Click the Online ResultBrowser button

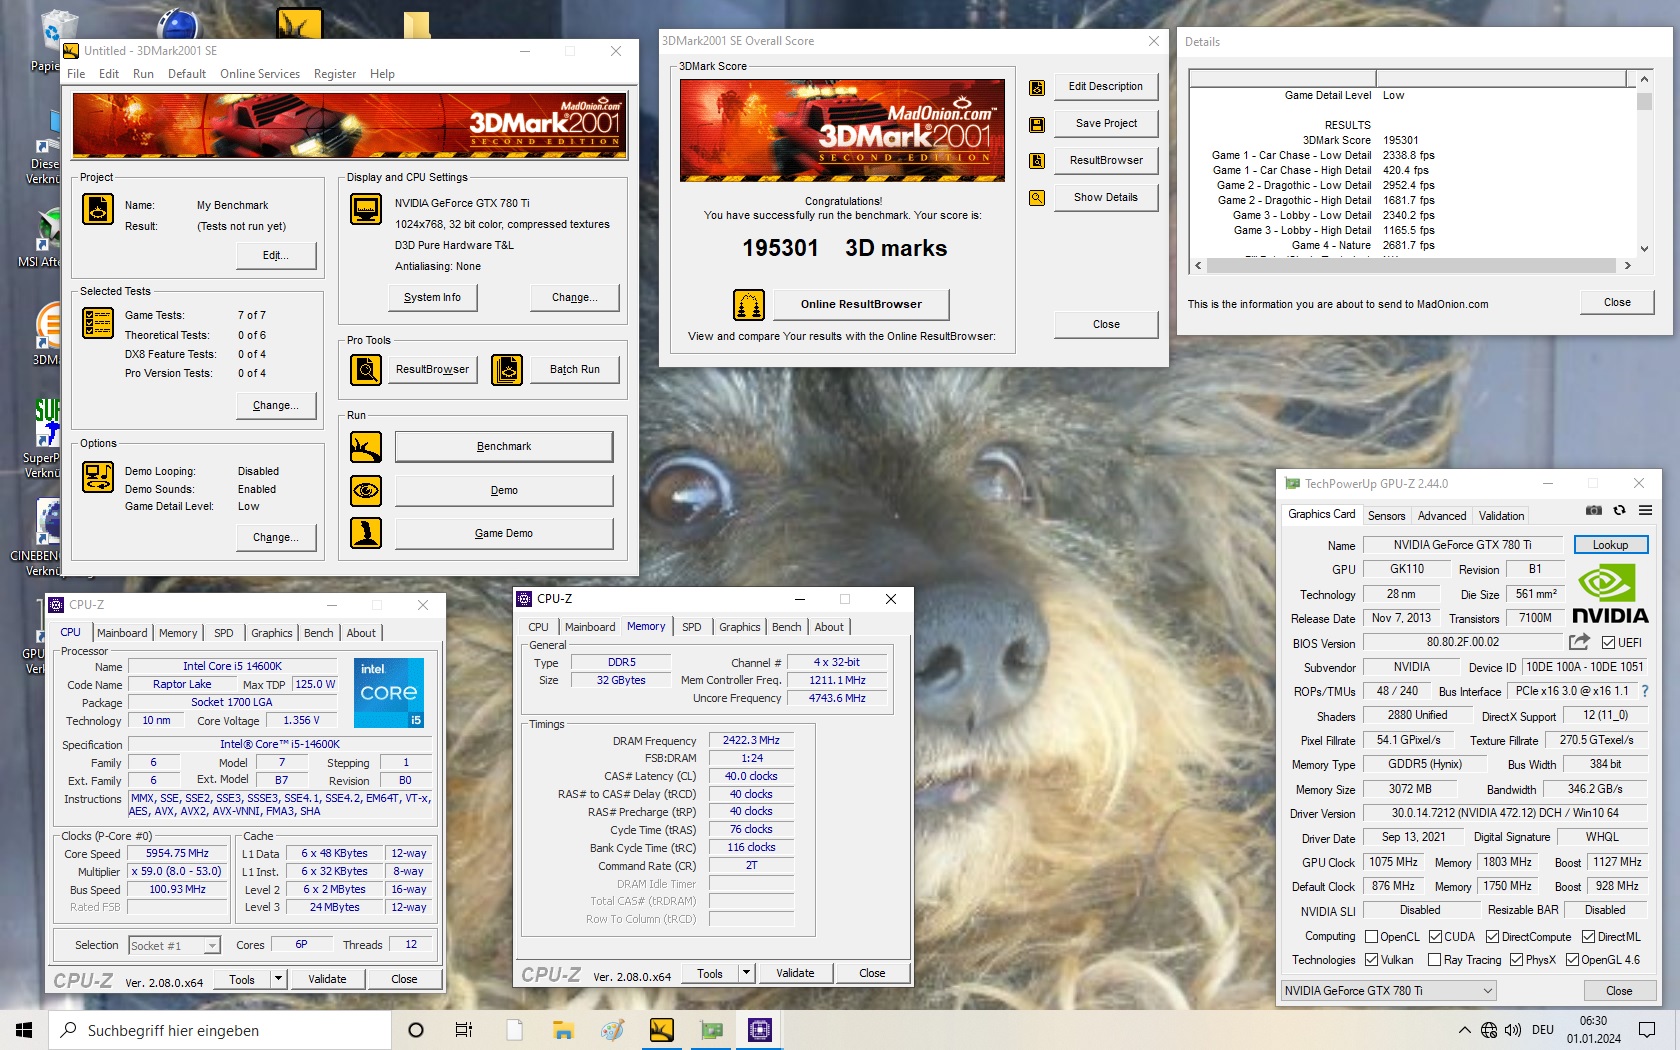tap(860, 304)
